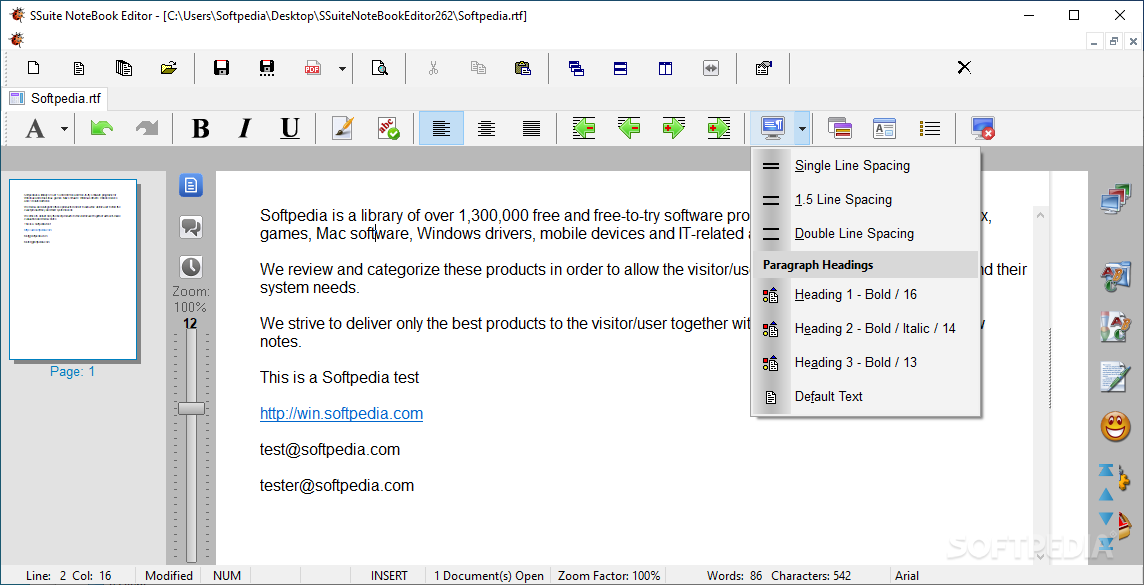
Task: Expand the font A dropdown arrow
Action: click(64, 129)
